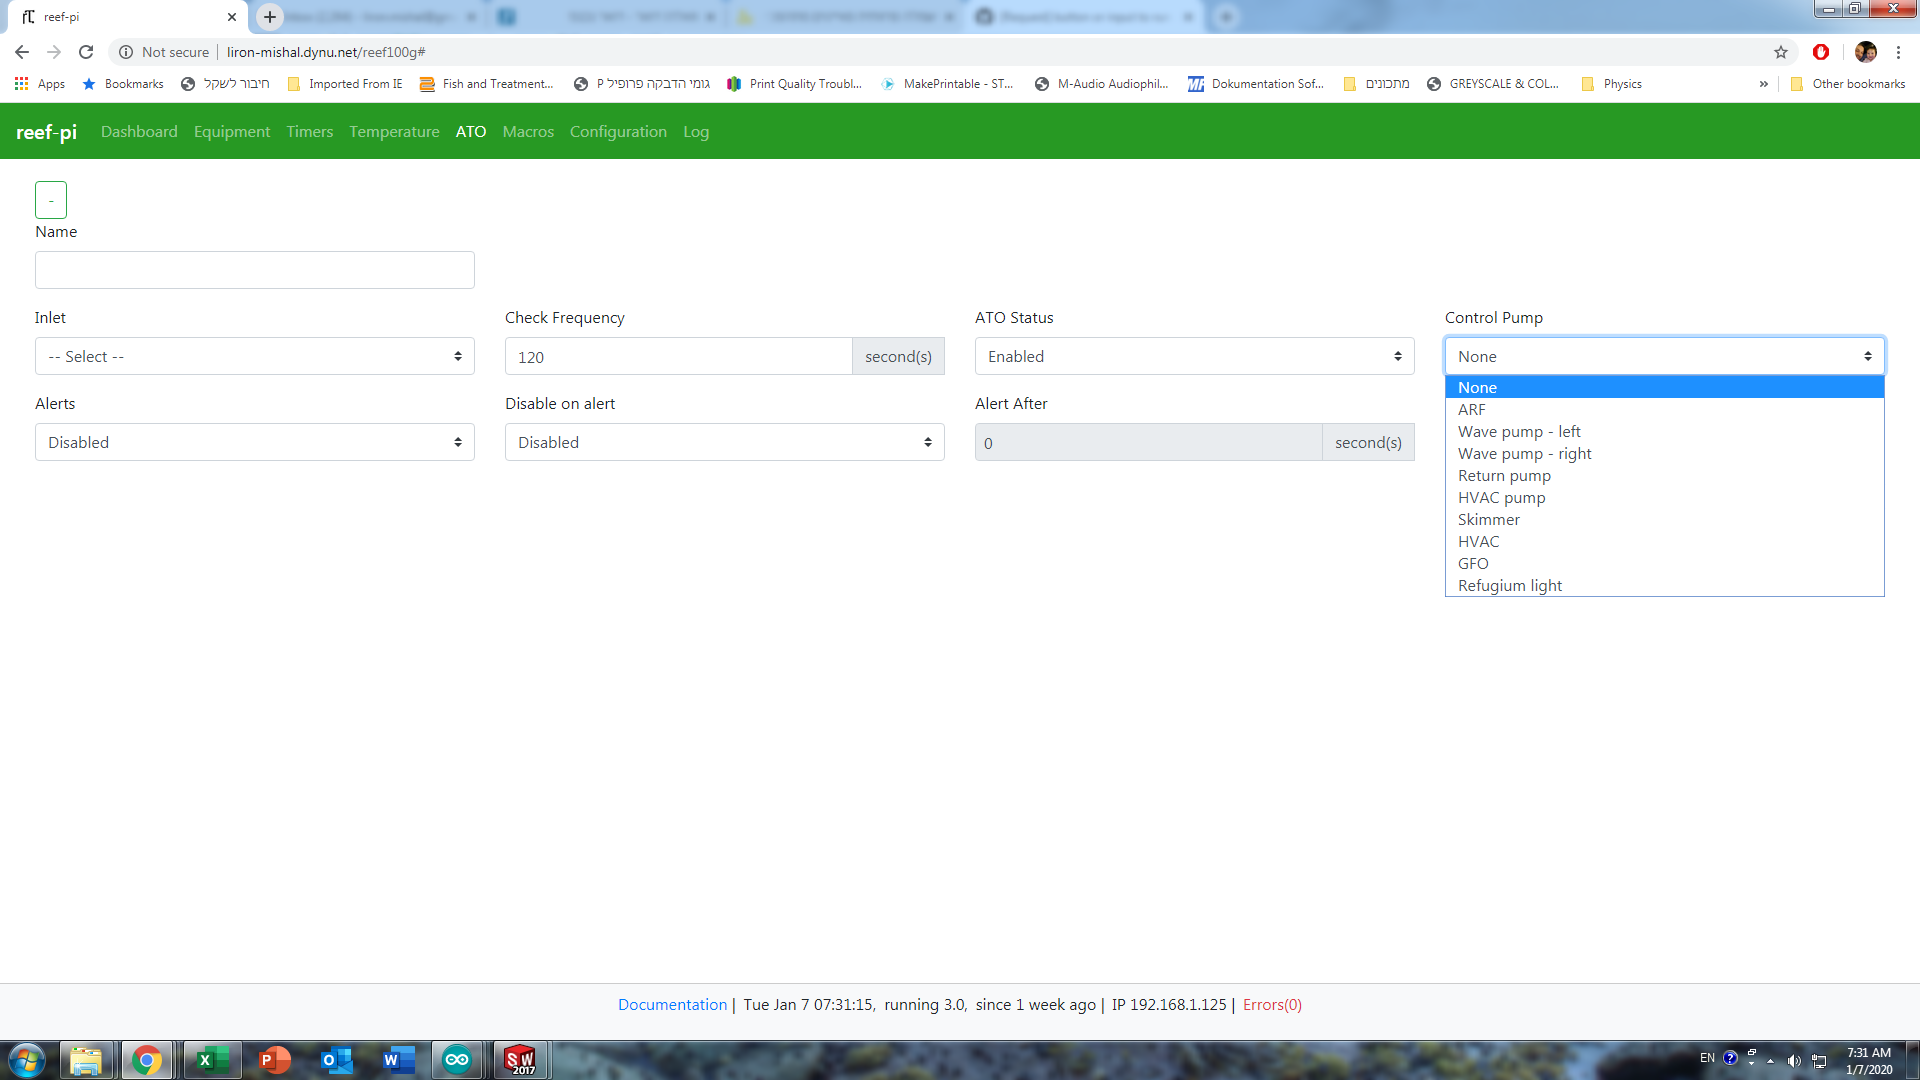Open the Documentation link
This screenshot has width=1920, height=1080.
[672, 1004]
